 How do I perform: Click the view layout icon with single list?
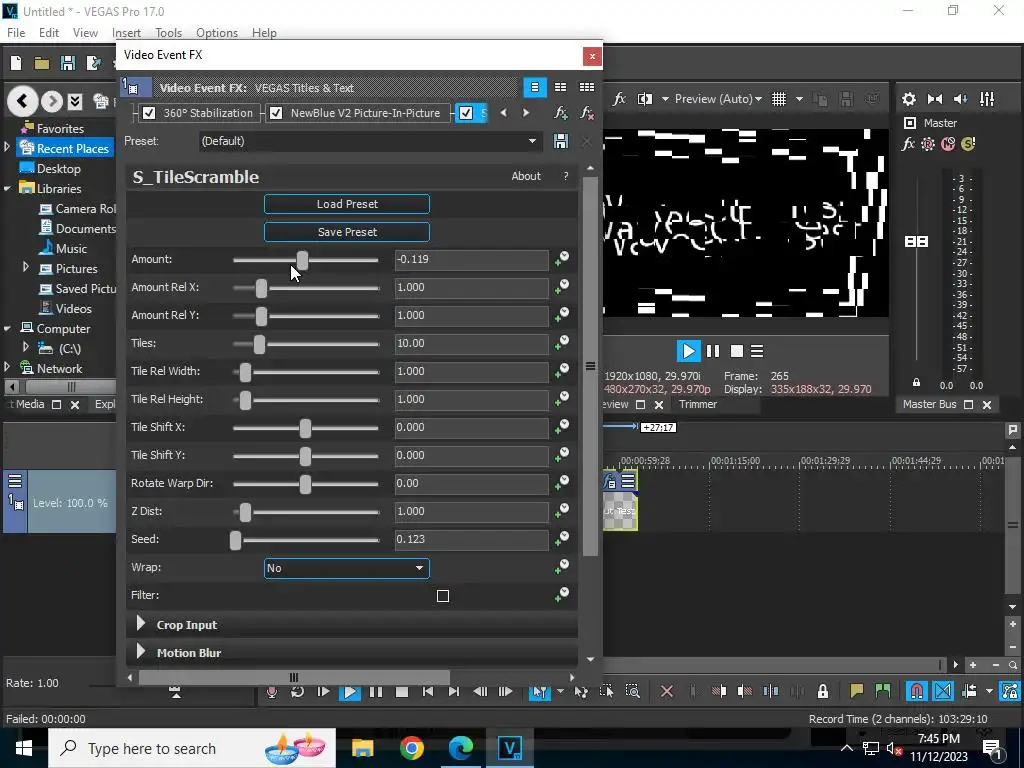click(534, 87)
